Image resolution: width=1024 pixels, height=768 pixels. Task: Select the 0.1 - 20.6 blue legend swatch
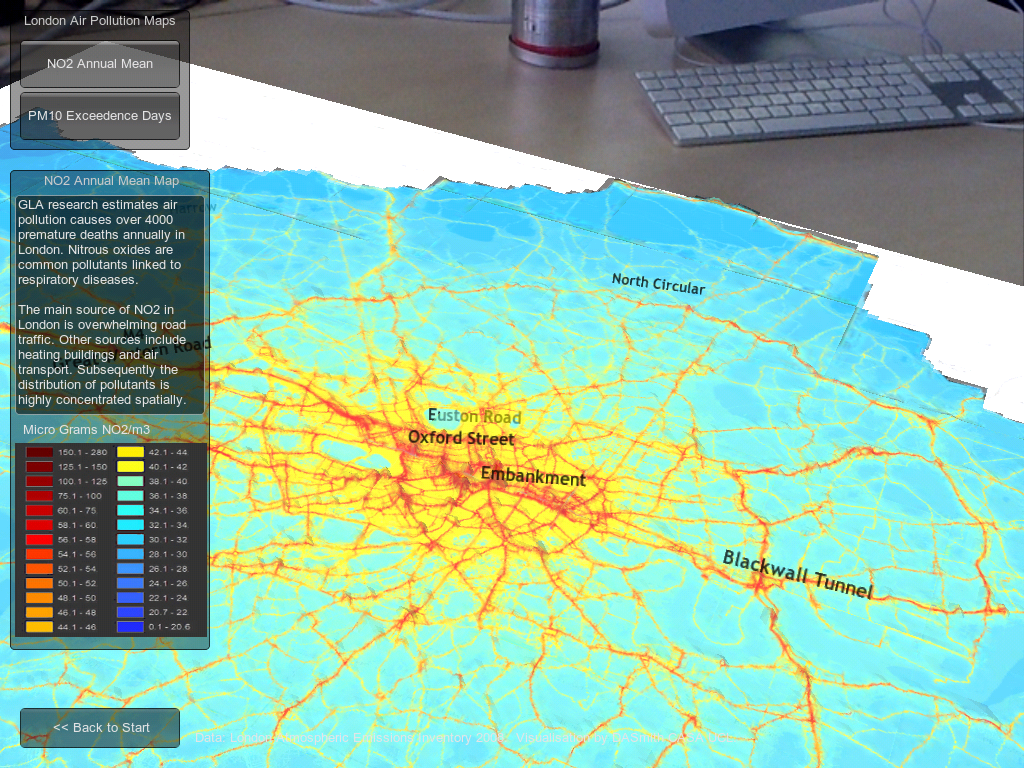click(x=131, y=627)
